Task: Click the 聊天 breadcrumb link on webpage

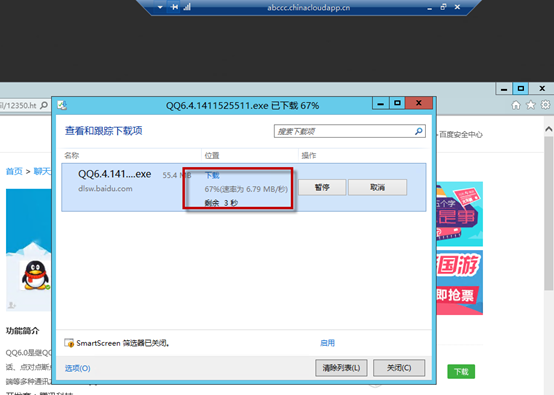Action: 42,171
